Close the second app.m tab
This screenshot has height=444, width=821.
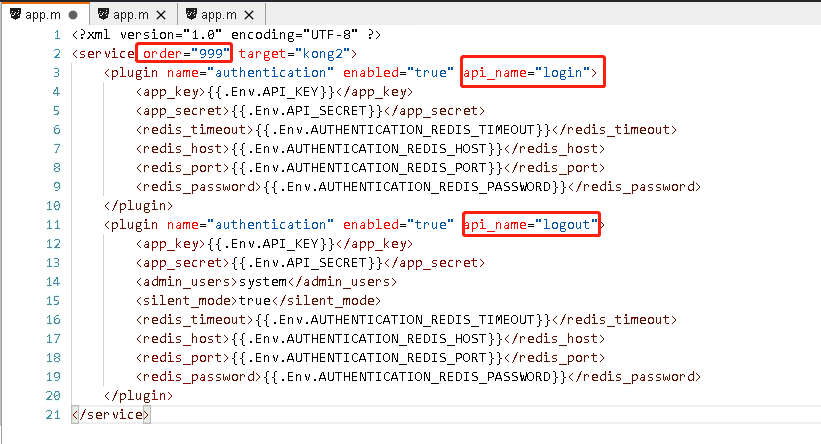(x=161, y=15)
